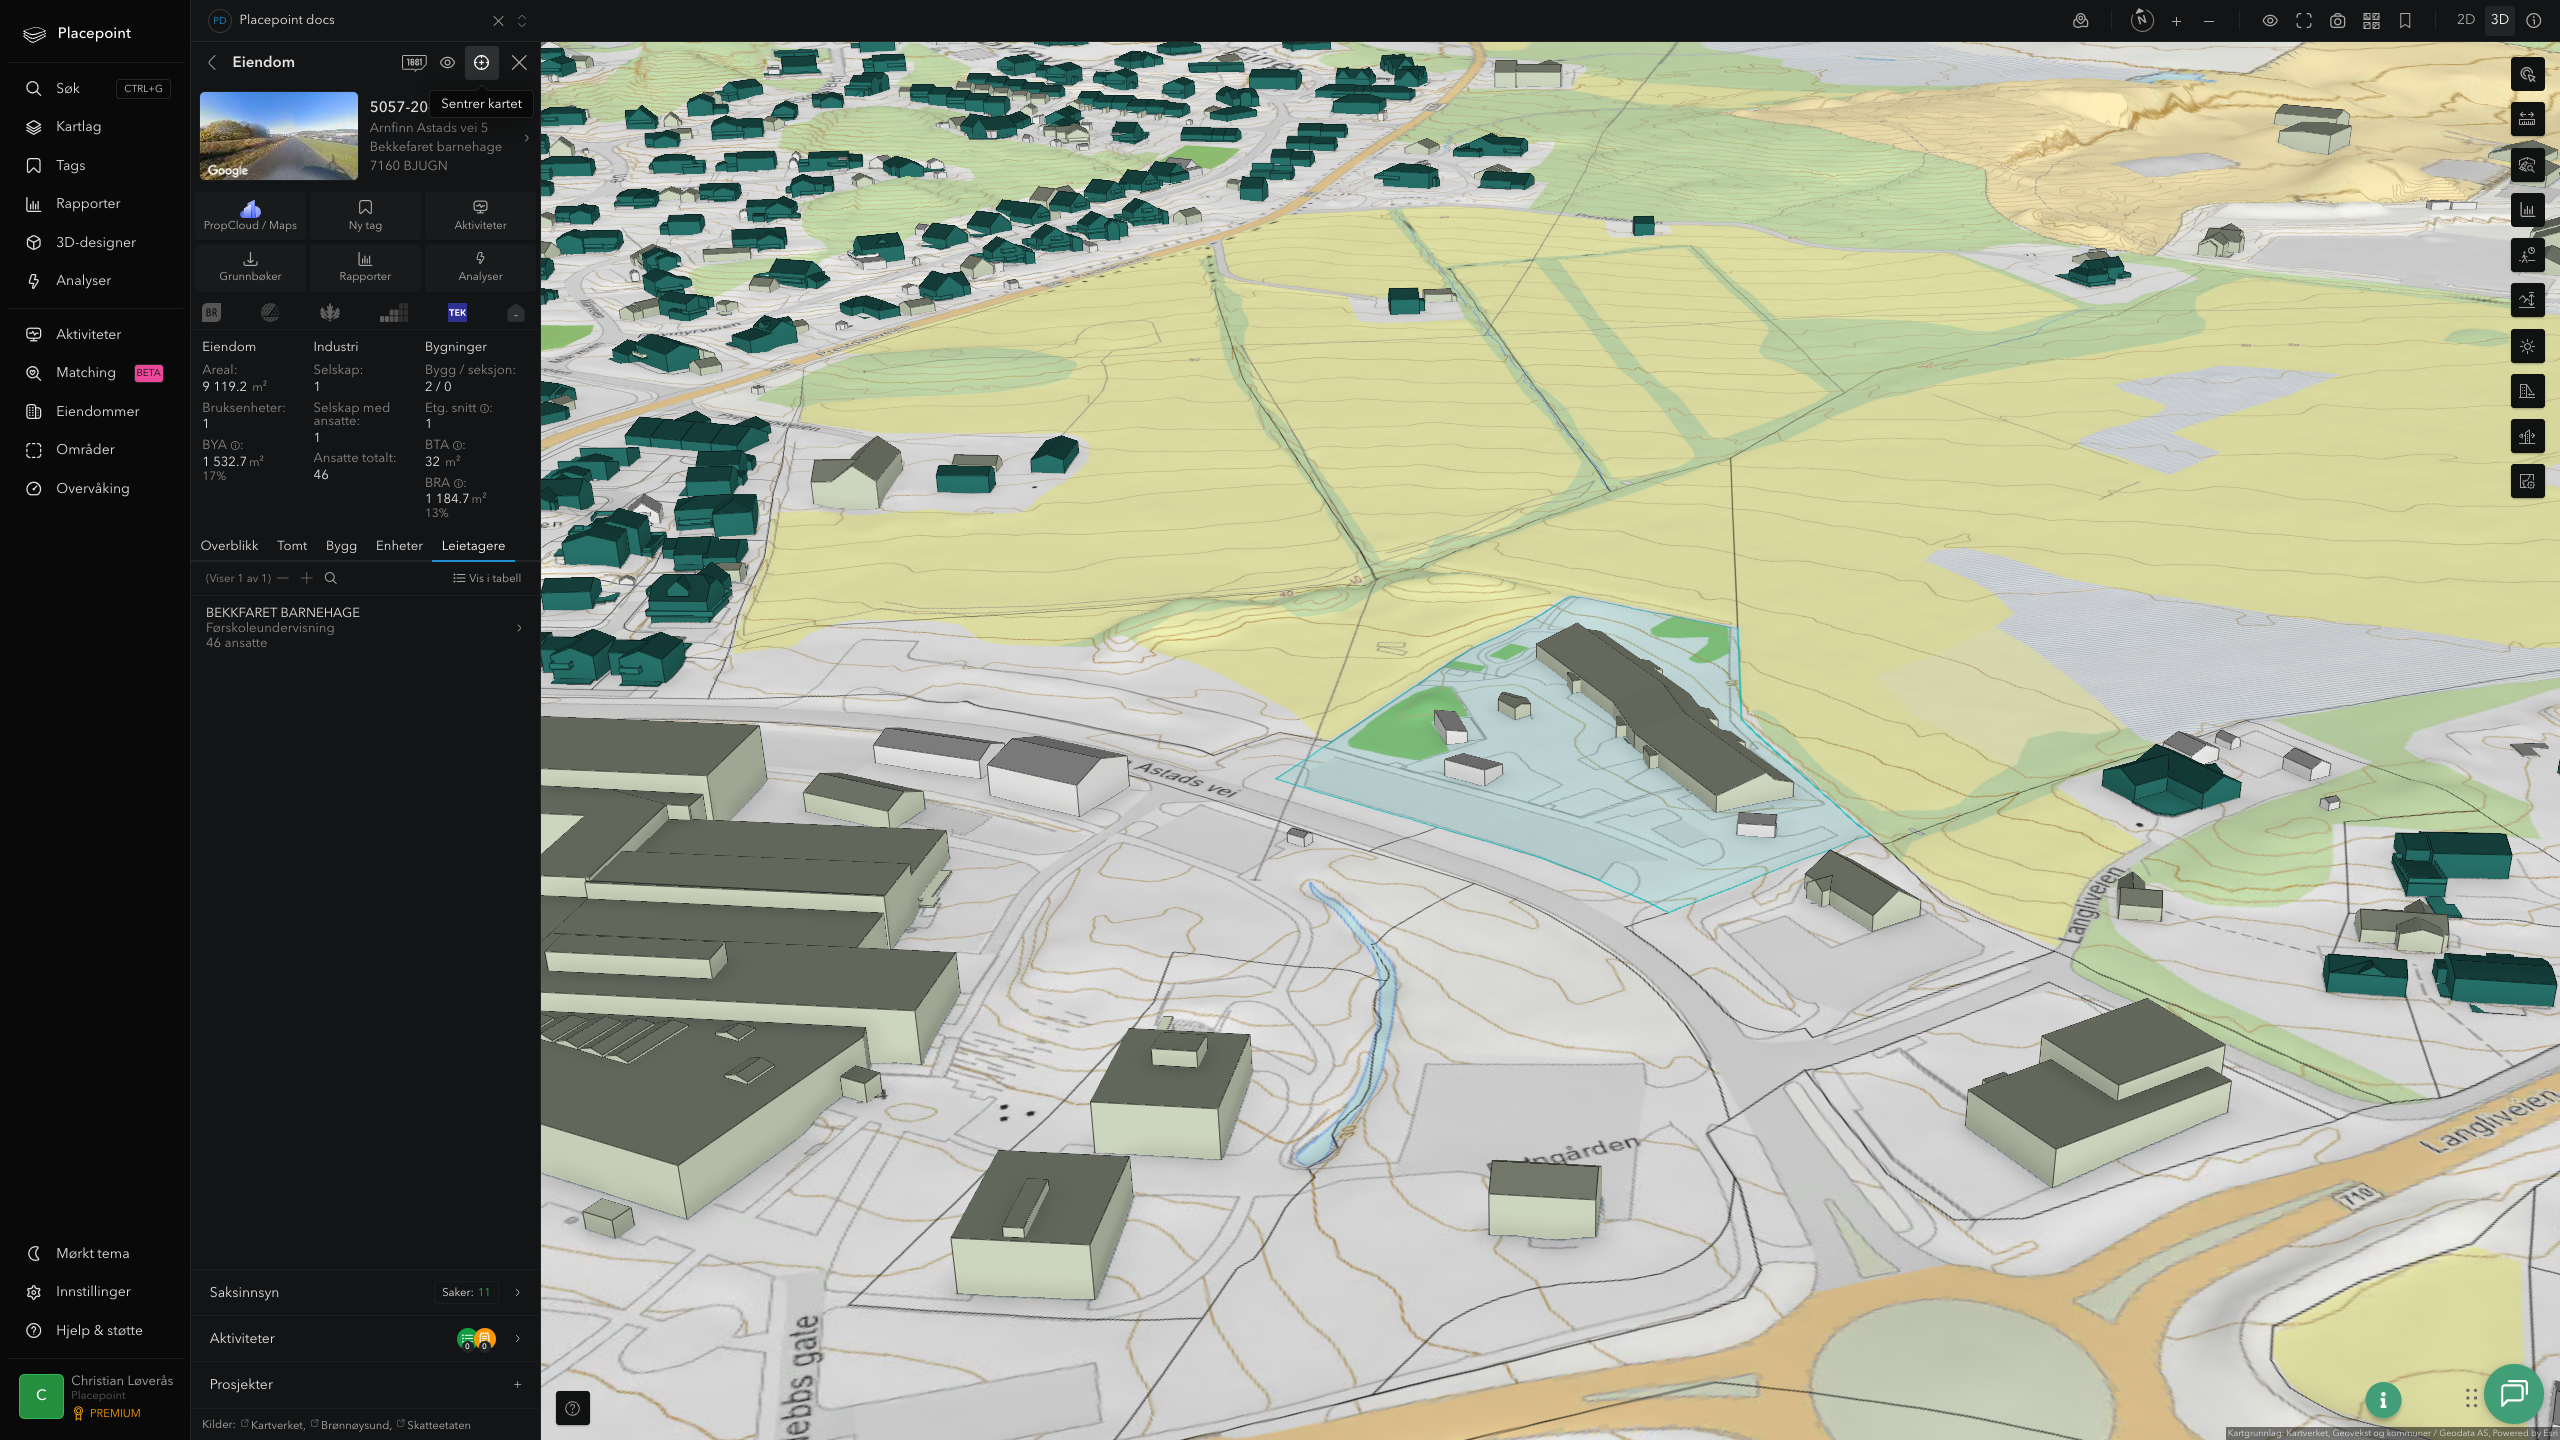Click the striped circle data icon
This screenshot has width=2560, height=1440.
(270, 313)
